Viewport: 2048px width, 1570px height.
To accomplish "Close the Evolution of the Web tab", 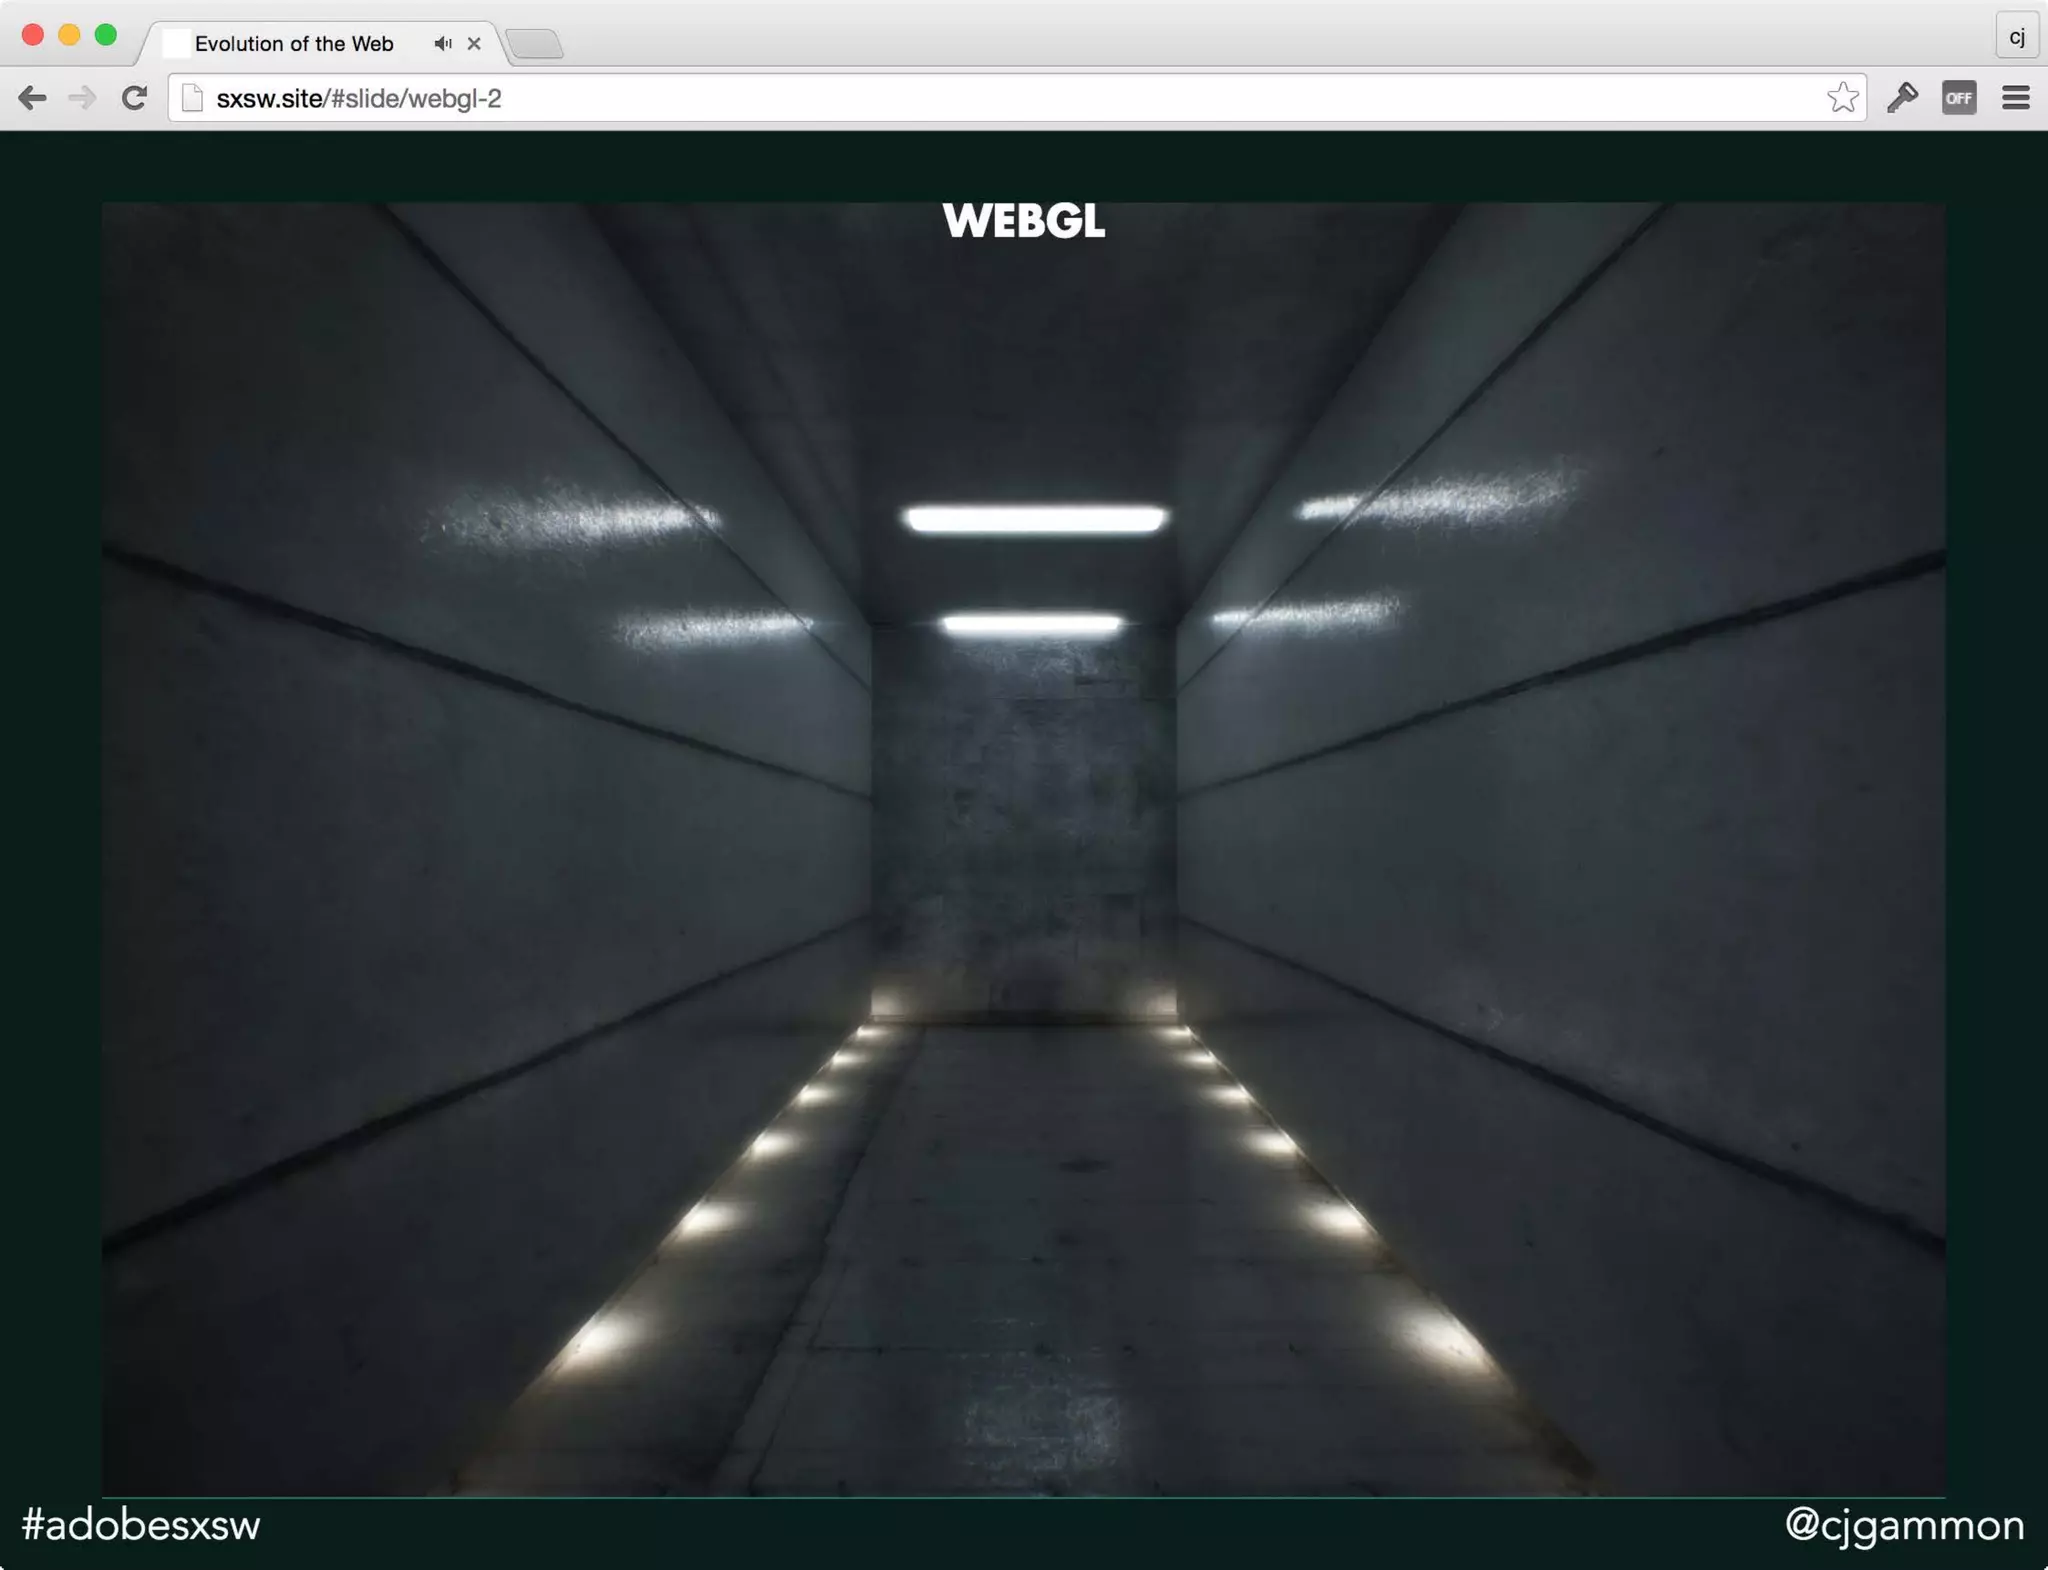I will click(474, 44).
